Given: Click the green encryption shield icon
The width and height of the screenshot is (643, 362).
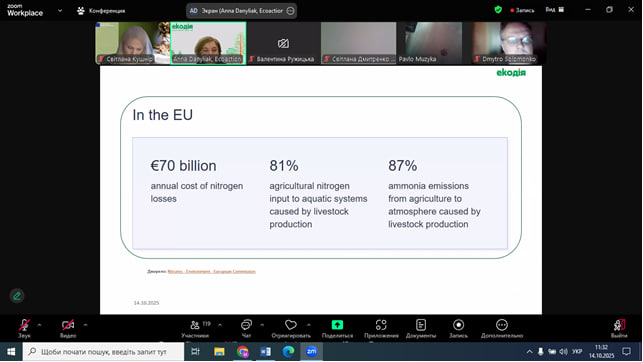Looking at the screenshot, I should pos(498,10).
